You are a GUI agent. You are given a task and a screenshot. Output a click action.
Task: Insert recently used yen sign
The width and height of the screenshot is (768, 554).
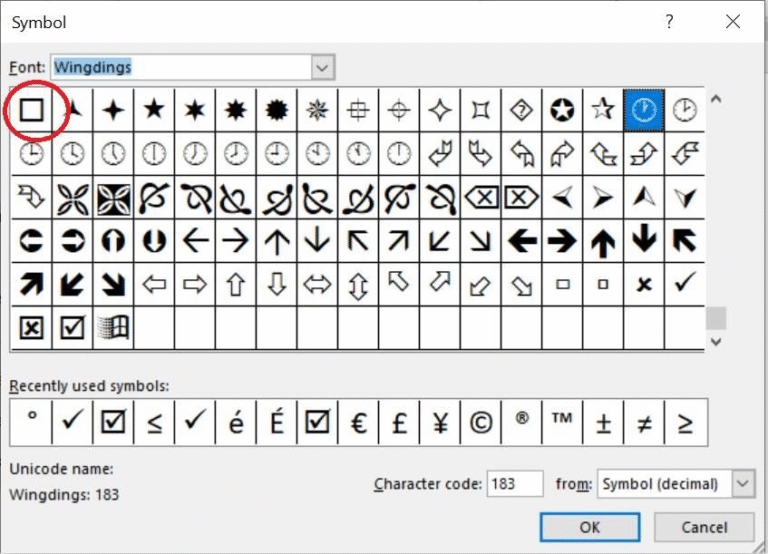pos(440,422)
